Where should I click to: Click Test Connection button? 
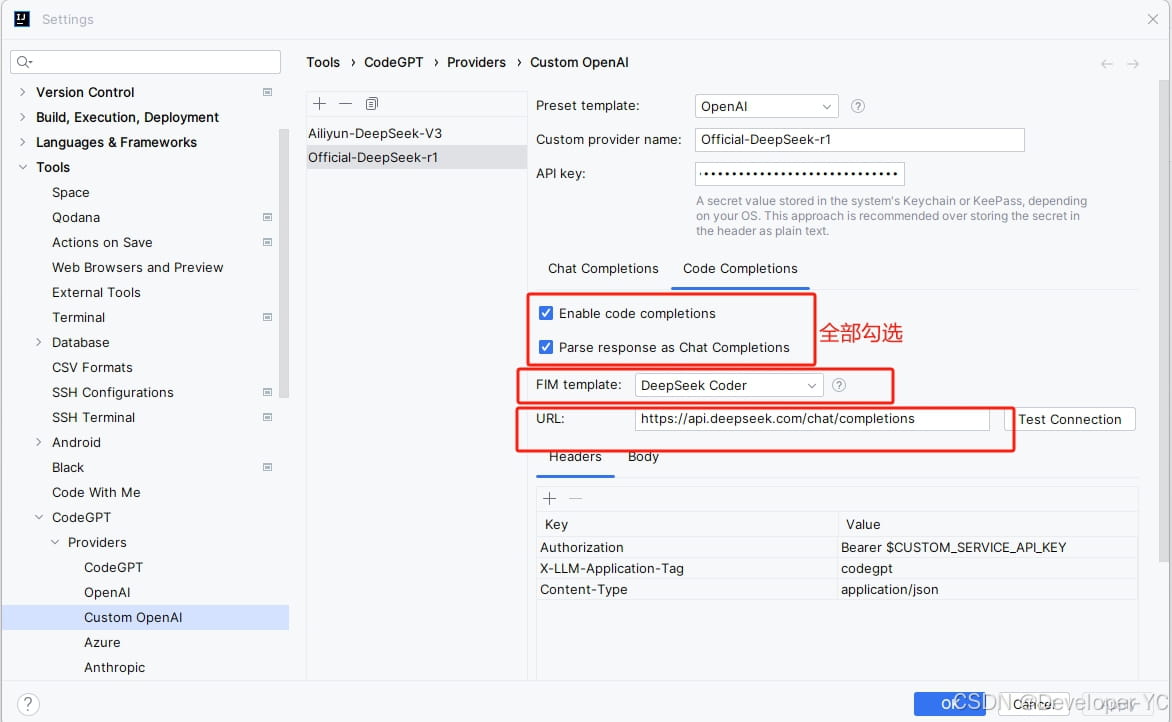pos(1070,419)
